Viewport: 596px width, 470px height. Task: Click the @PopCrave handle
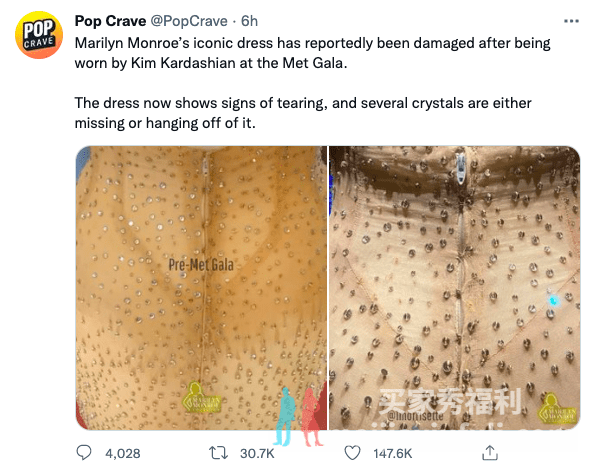point(189,21)
